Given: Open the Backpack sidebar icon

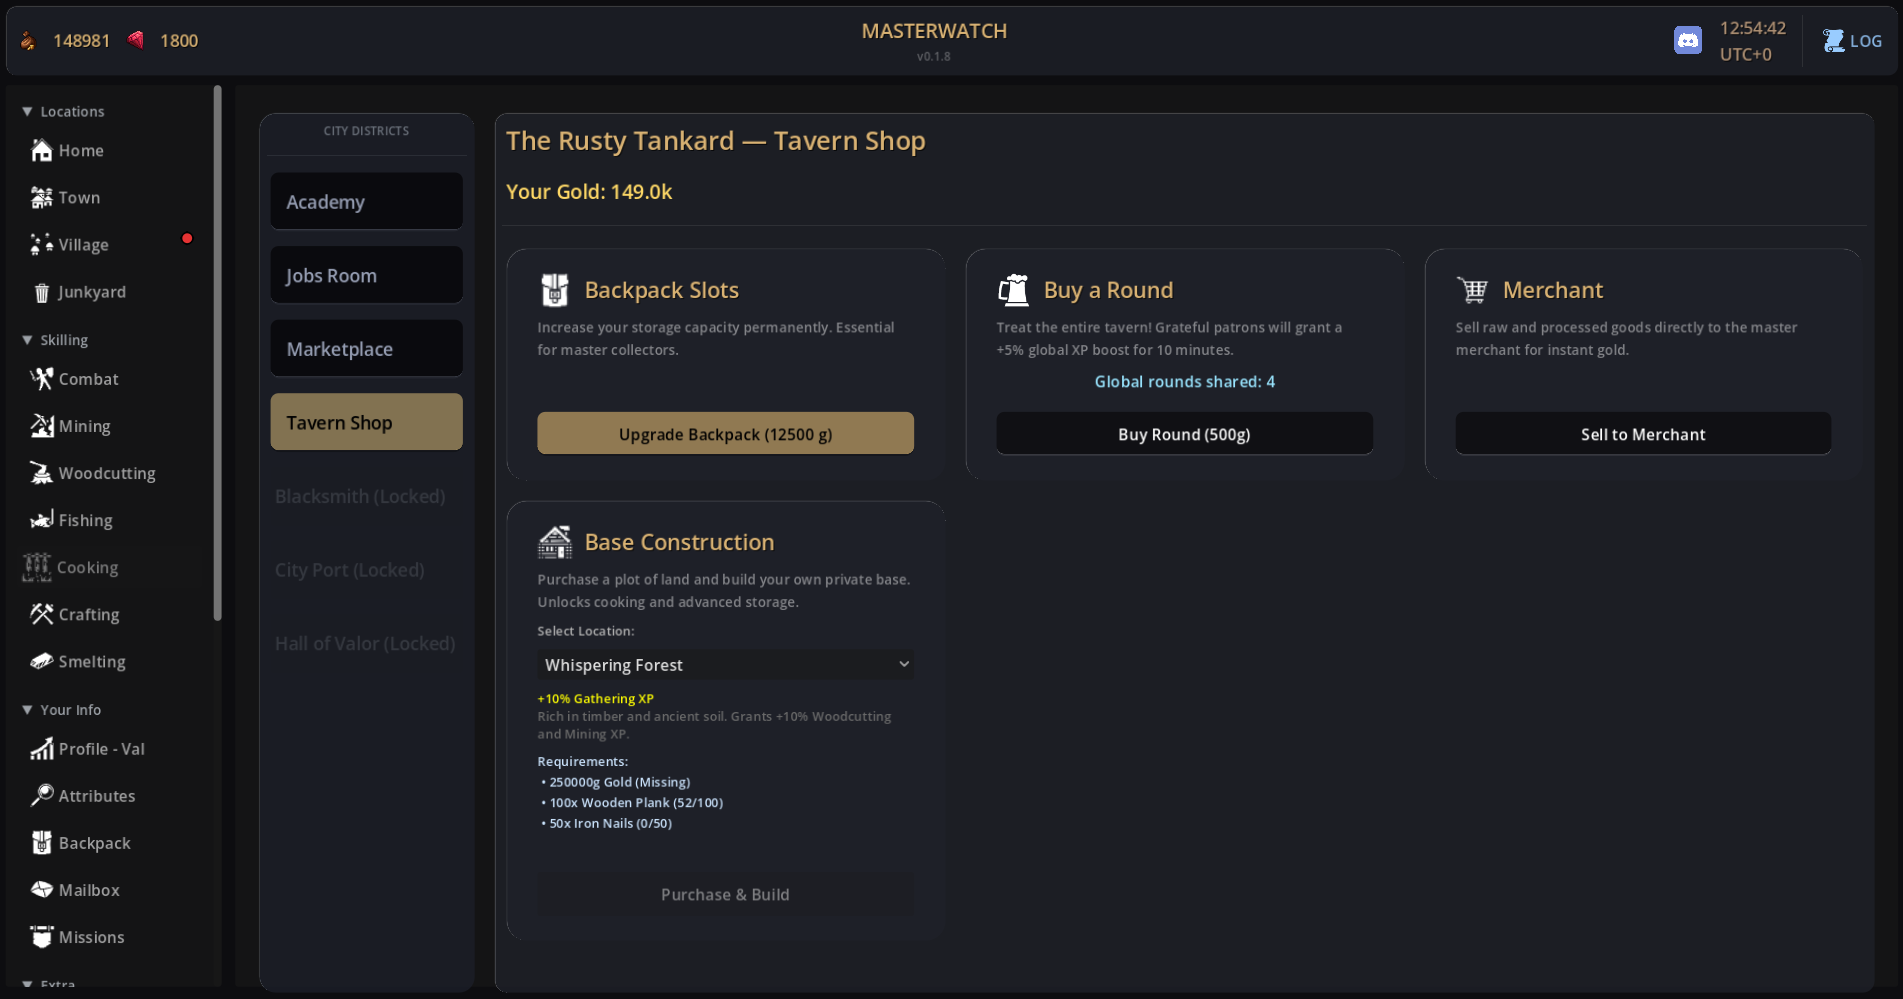Looking at the screenshot, I should (41, 843).
